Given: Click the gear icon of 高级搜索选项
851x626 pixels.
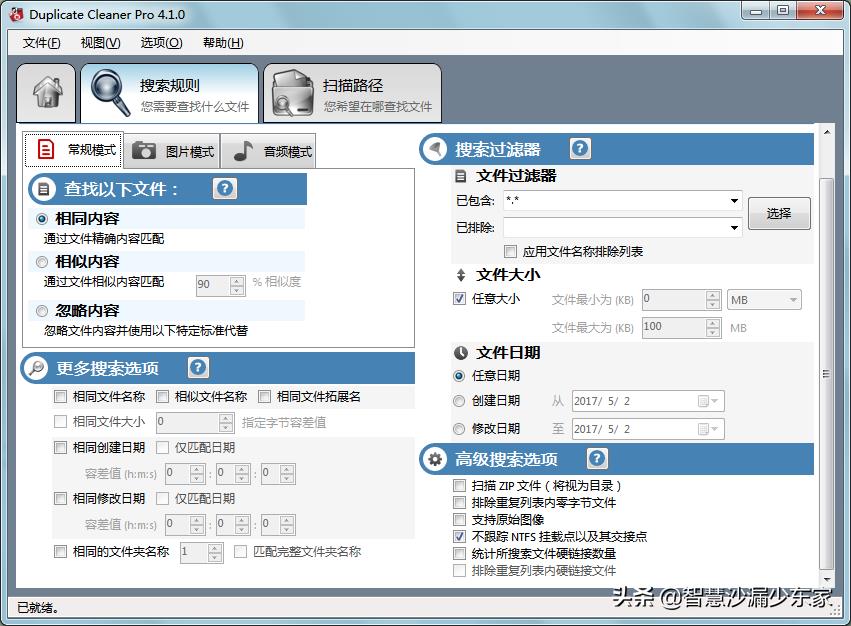Looking at the screenshot, I should coord(435,459).
